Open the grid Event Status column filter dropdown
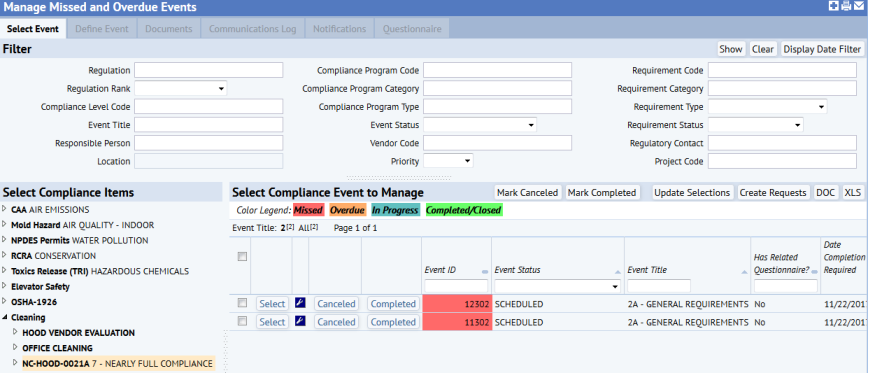Viewport: 869px width, 373px height. 557,287
